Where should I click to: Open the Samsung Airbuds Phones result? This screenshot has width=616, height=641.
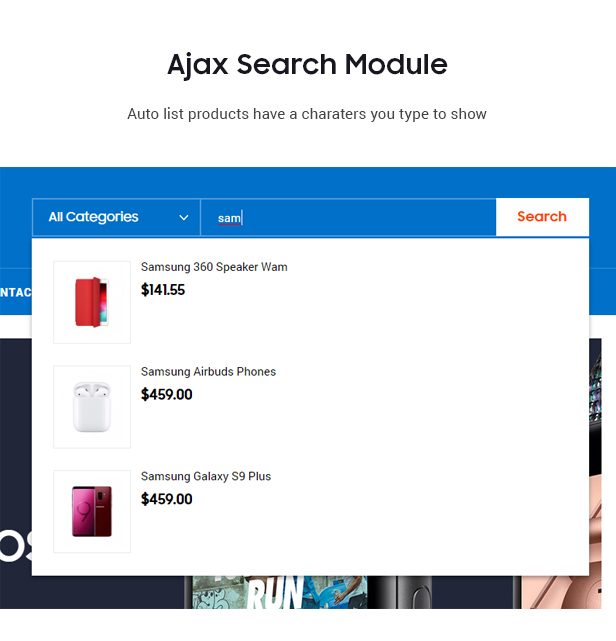click(208, 372)
